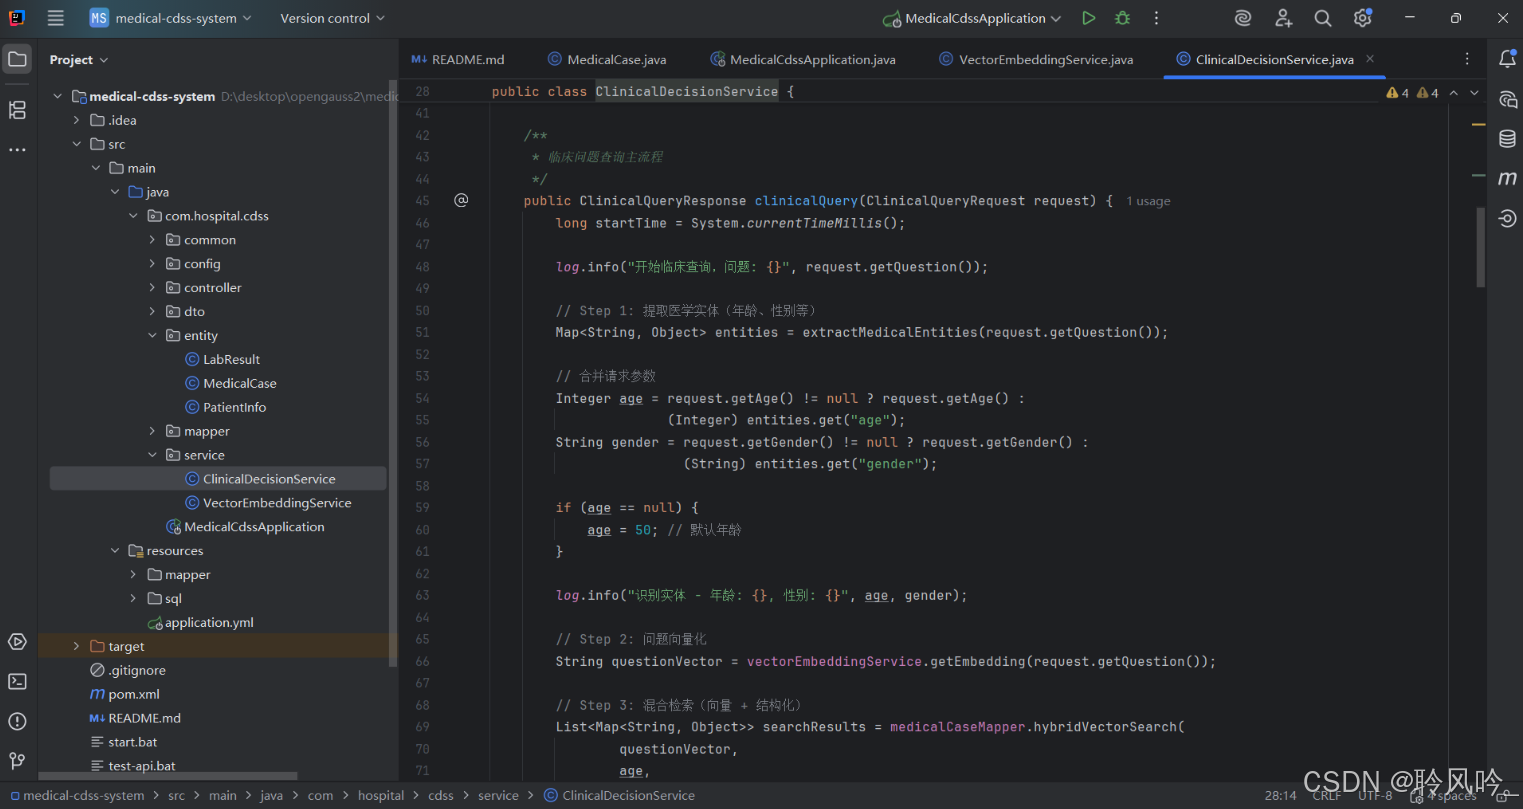Select start.bat file

tap(124, 742)
